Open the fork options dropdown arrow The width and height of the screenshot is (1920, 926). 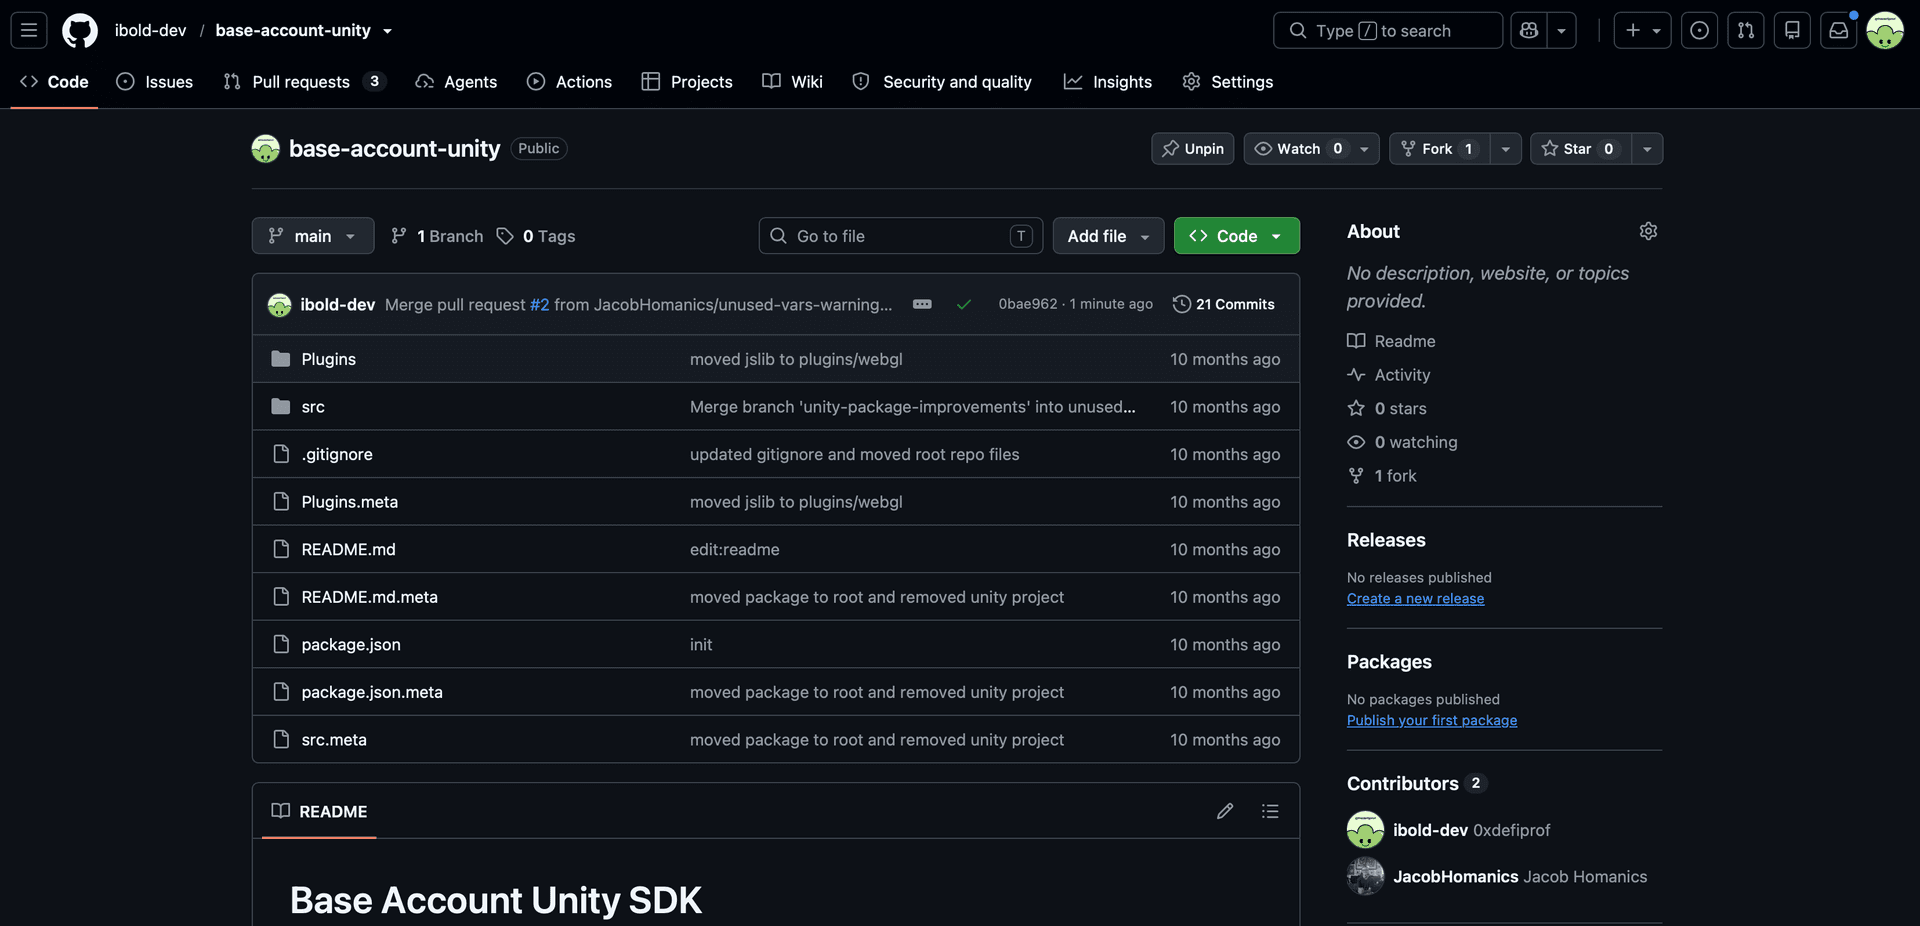click(x=1506, y=148)
